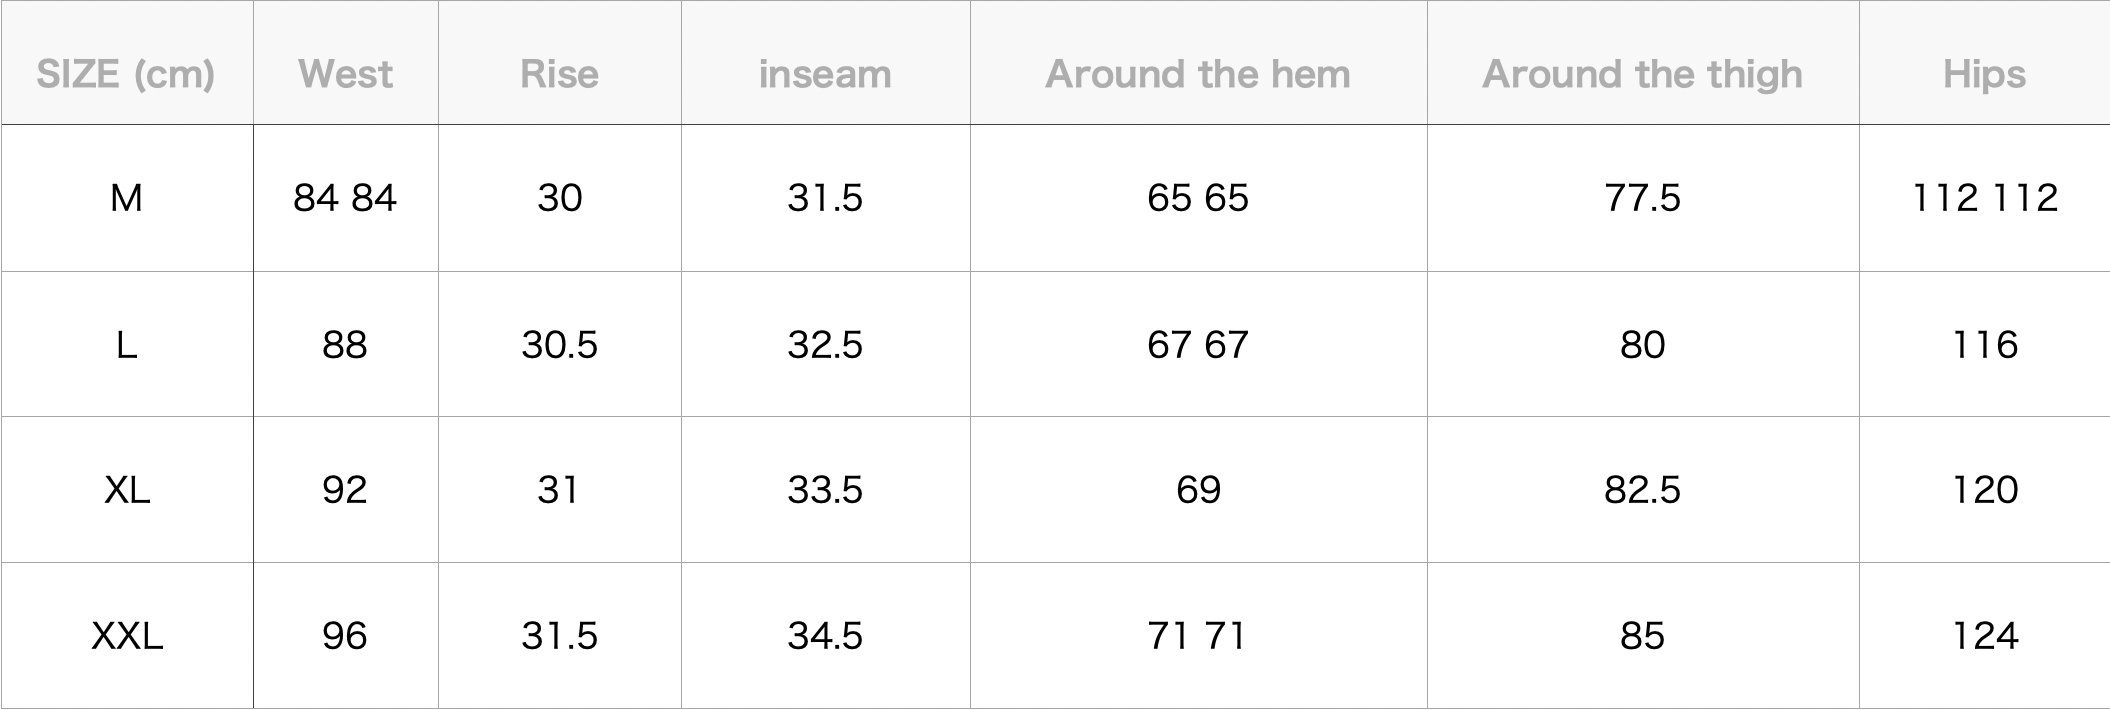Click the Around the thigh header
Image resolution: width=2110 pixels, height=710 pixels.
coord(1642,74)
